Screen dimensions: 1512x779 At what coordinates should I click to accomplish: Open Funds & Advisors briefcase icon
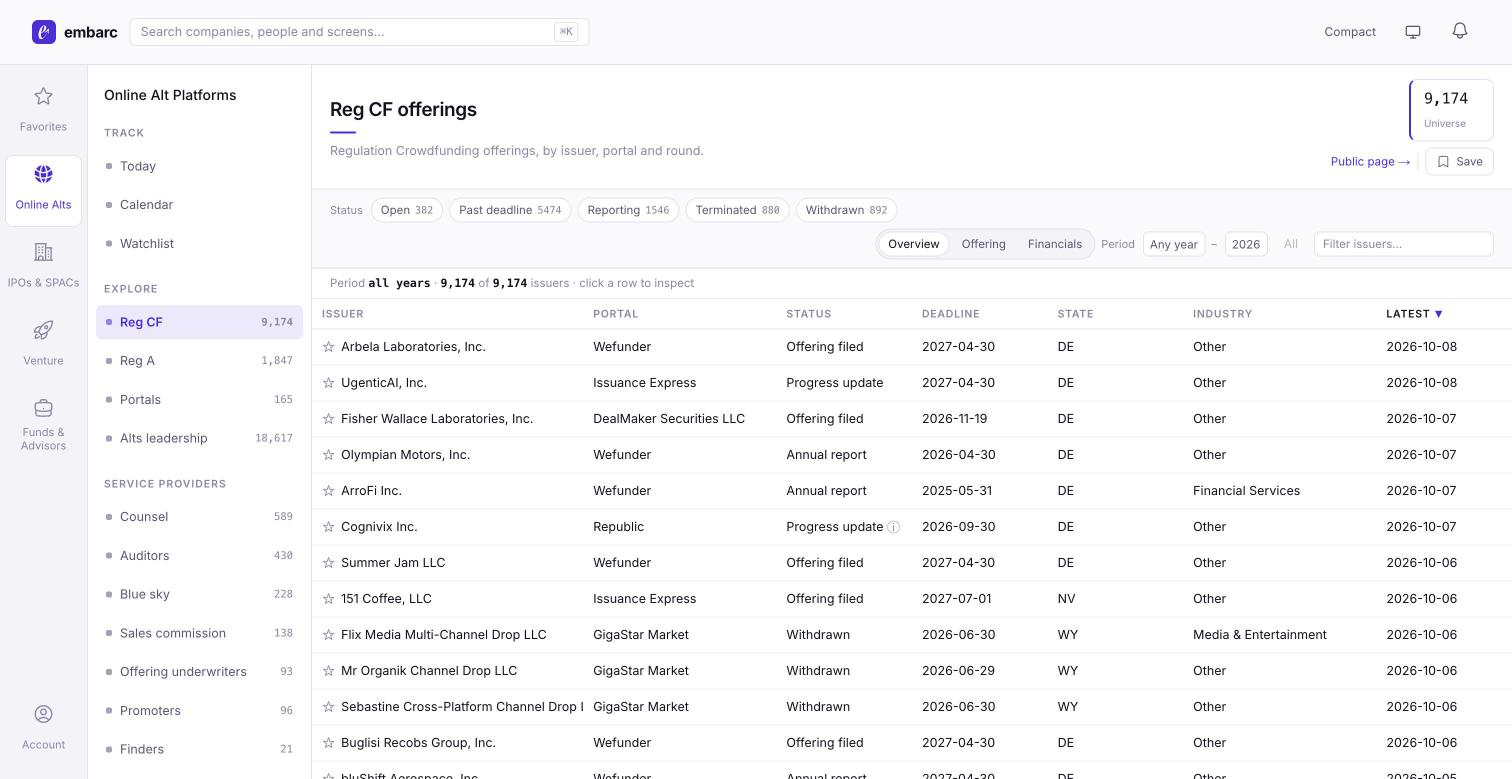pos(43,408)
